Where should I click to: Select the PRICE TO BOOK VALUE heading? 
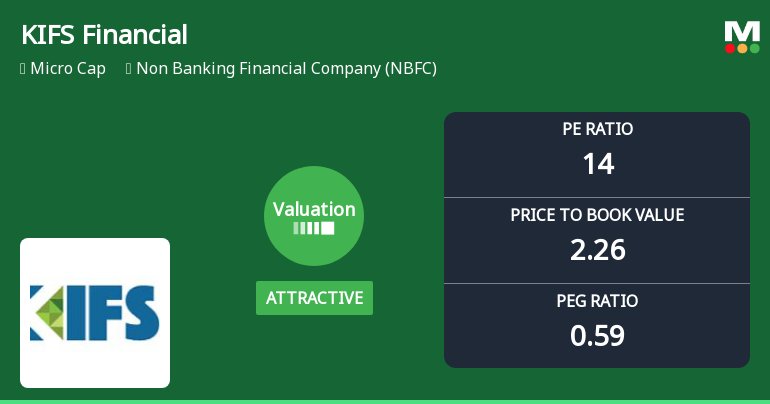597,215
